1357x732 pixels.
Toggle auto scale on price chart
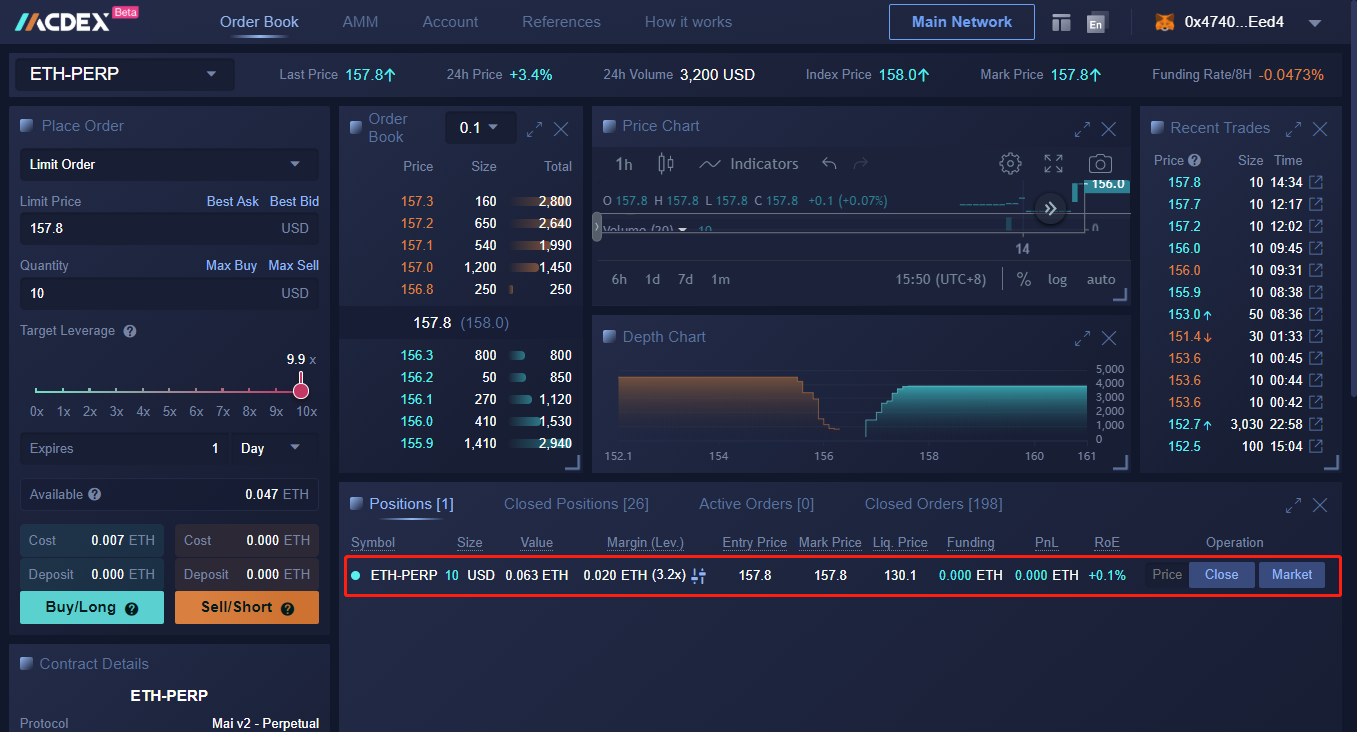pos(1100,280)
